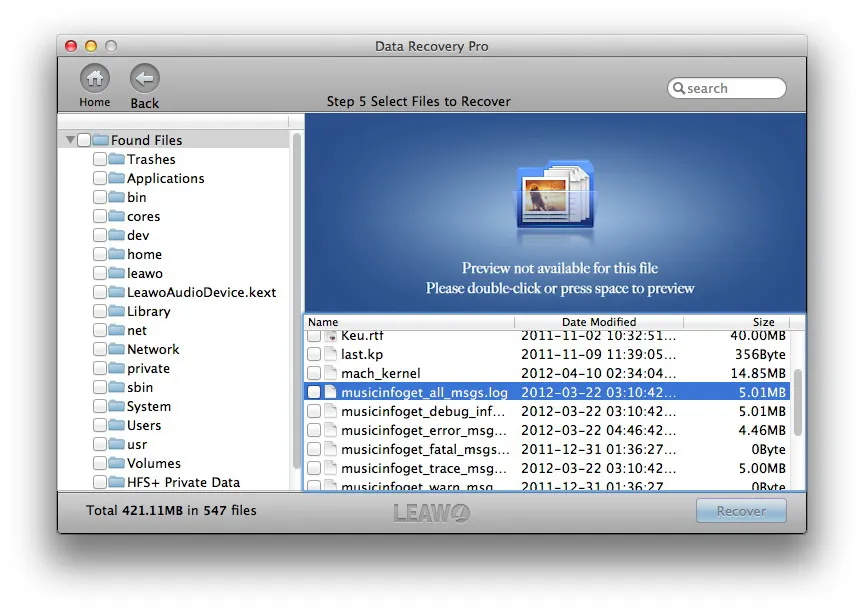This screenshot has width=864, height=613.
Task: Click the mach_kernel file icon
Action: (x=330, y=373)
